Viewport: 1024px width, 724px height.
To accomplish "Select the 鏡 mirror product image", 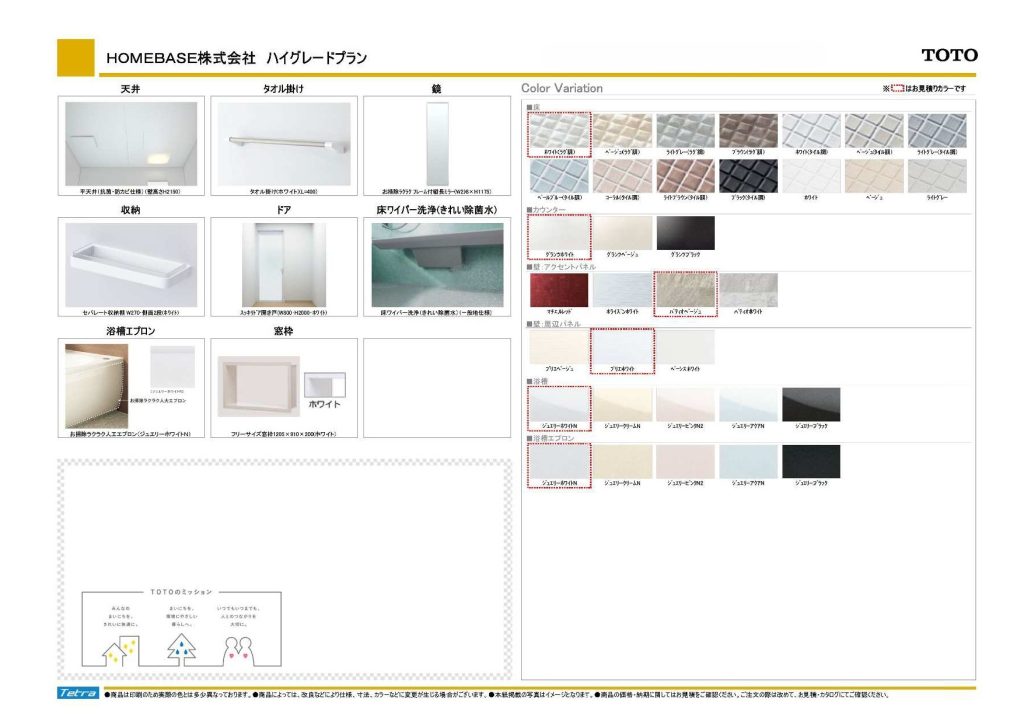I will coord(436,144).
